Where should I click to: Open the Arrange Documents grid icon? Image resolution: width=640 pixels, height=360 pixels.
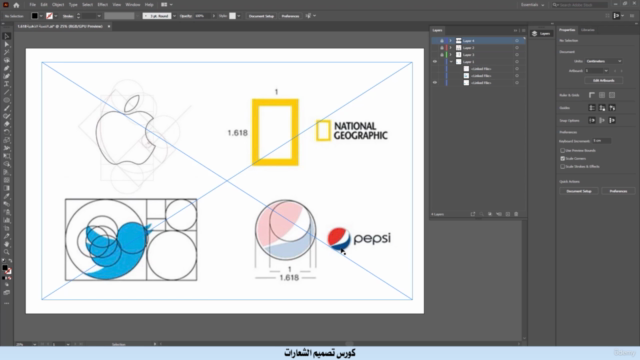pos(164,5)
